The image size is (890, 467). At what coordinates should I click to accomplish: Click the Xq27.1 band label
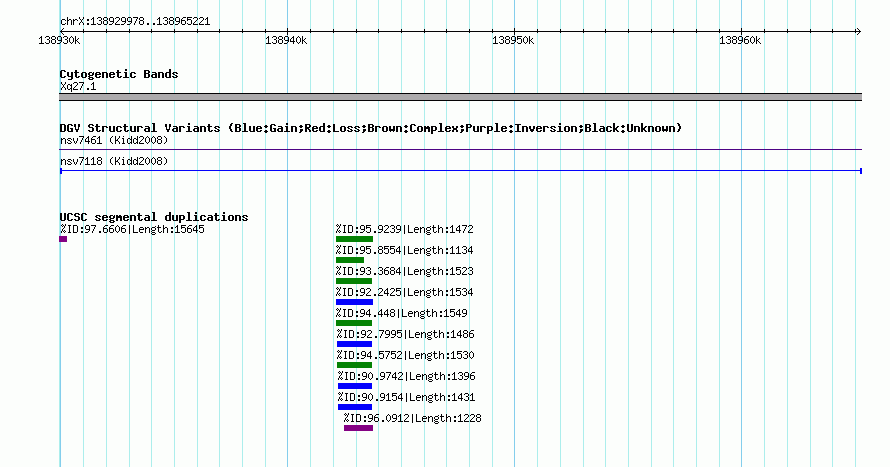[x=78, y=86]
